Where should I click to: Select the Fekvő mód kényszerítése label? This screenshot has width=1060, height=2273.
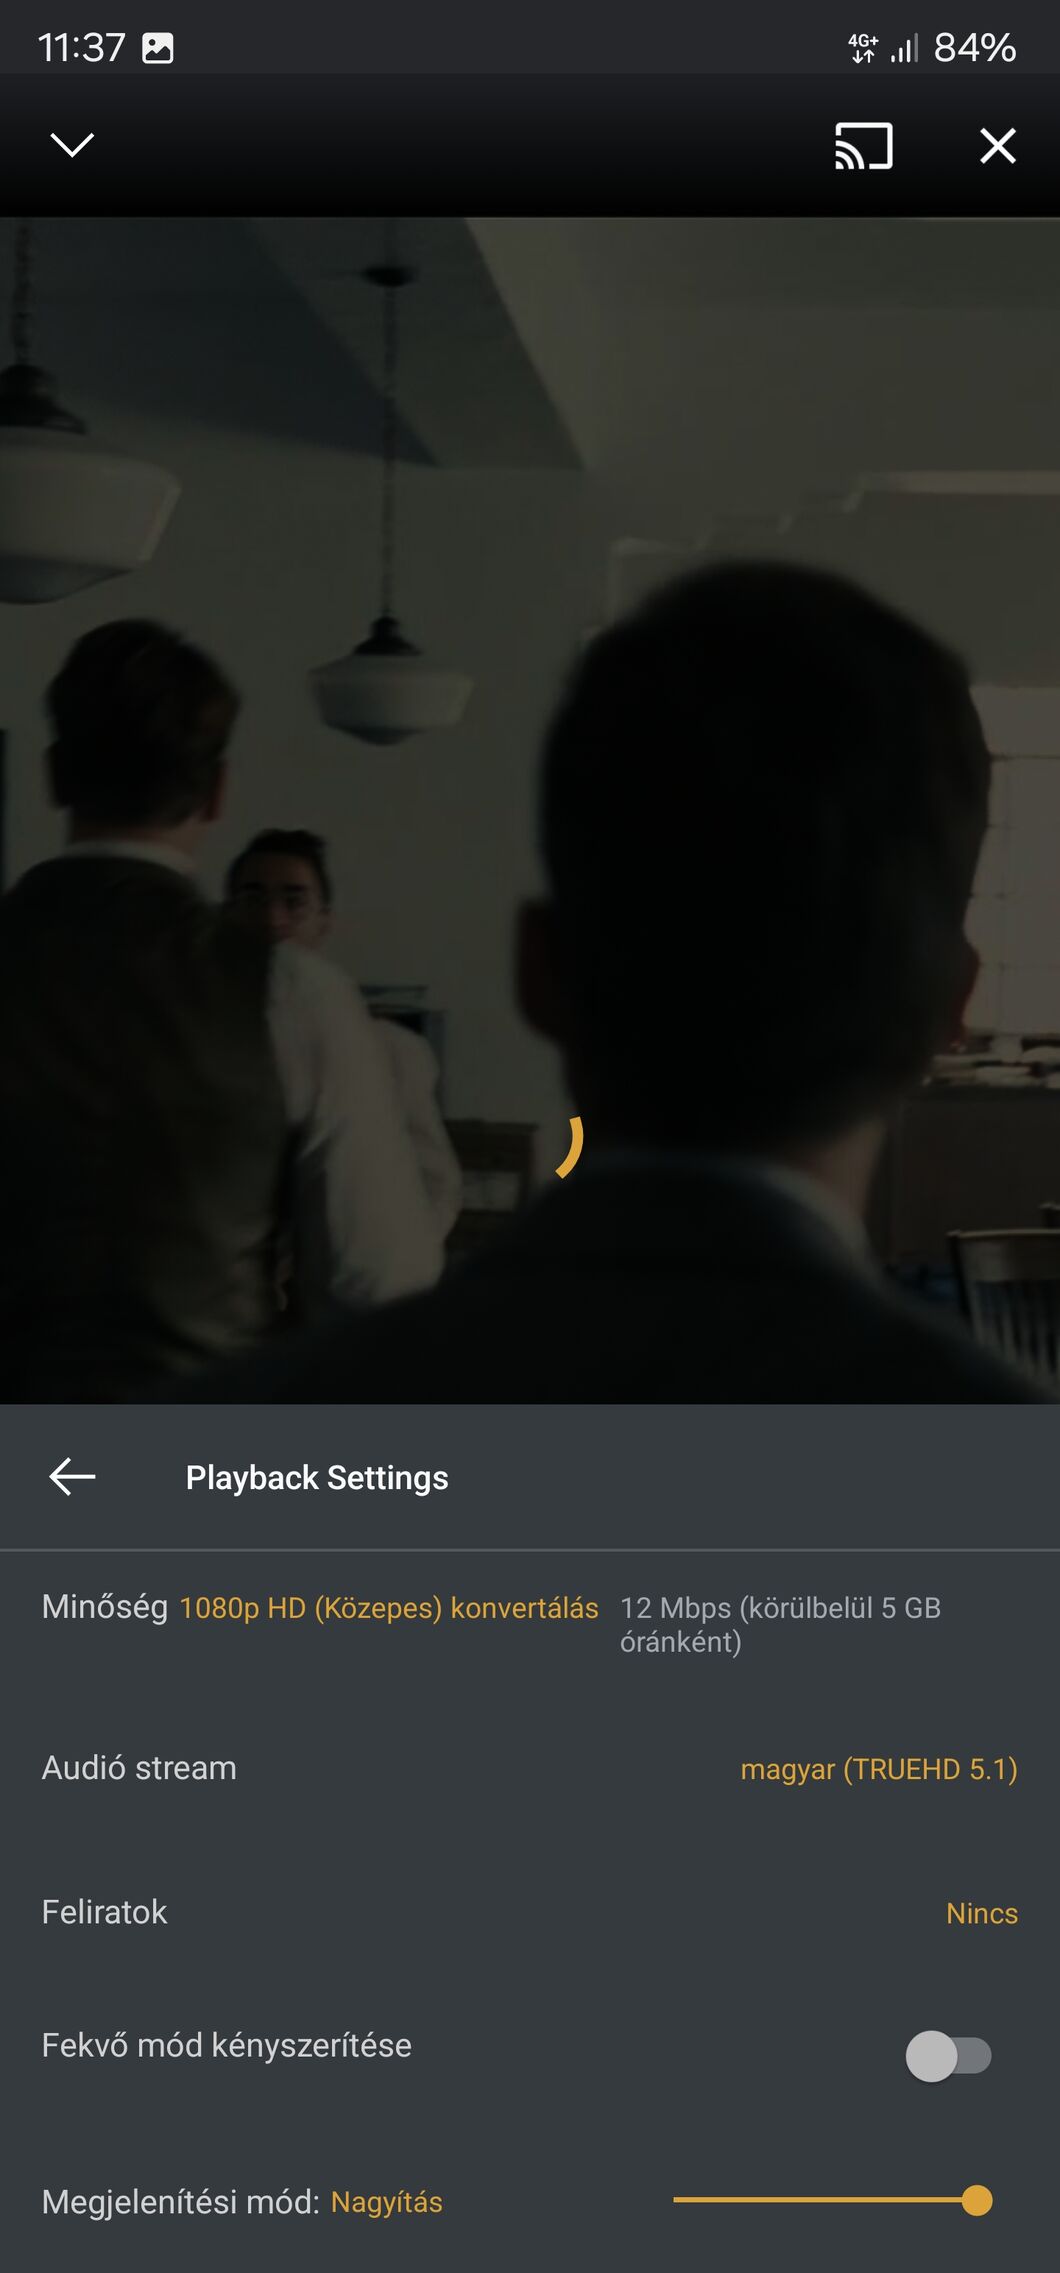(x=227, y=2045)
